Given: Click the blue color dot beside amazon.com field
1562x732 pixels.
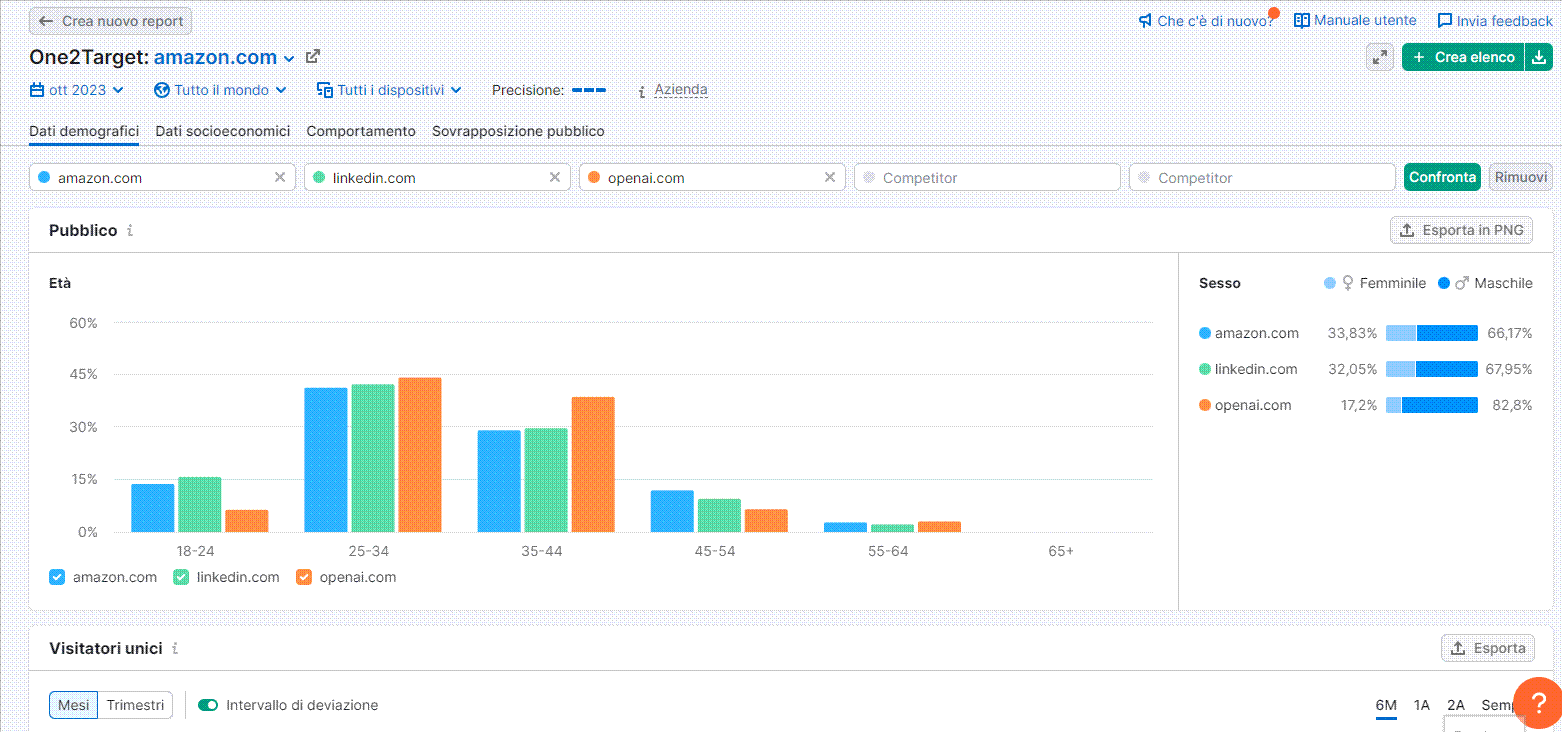Looking at the screenshot, I should tap(42, 176).
